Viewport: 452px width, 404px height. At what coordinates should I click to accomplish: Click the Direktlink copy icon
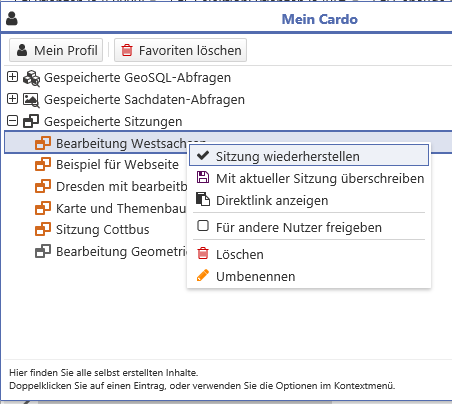[203, 199]
